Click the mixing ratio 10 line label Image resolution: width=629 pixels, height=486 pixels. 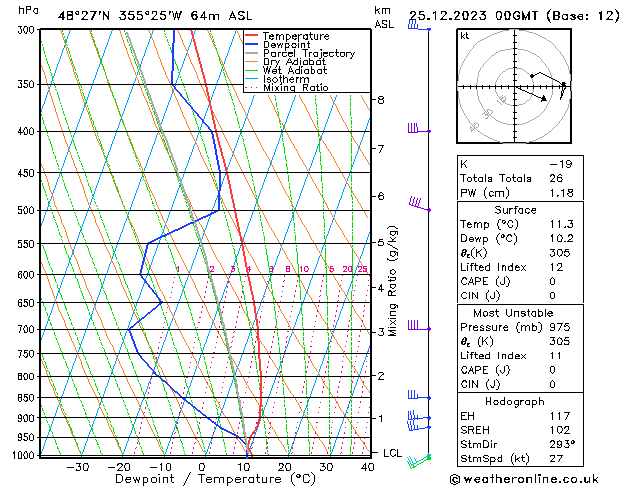(x=304, y=269)
